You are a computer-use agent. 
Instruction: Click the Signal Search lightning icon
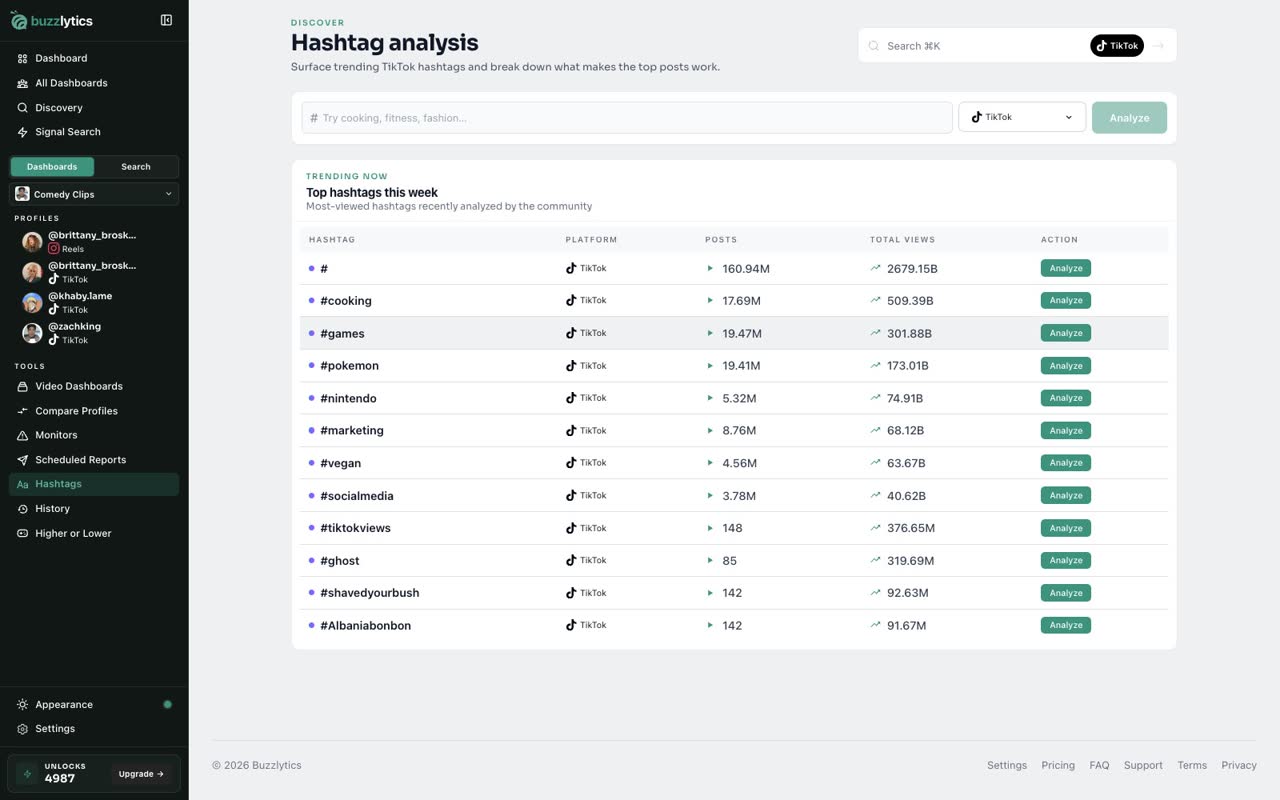click(x=22, y=132)
